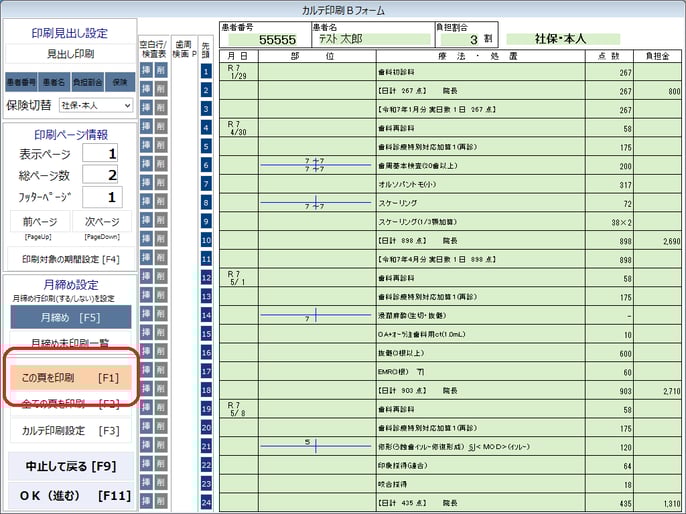
Task: Select row number 4 as 先頭
Action: [x=206, y=127]
